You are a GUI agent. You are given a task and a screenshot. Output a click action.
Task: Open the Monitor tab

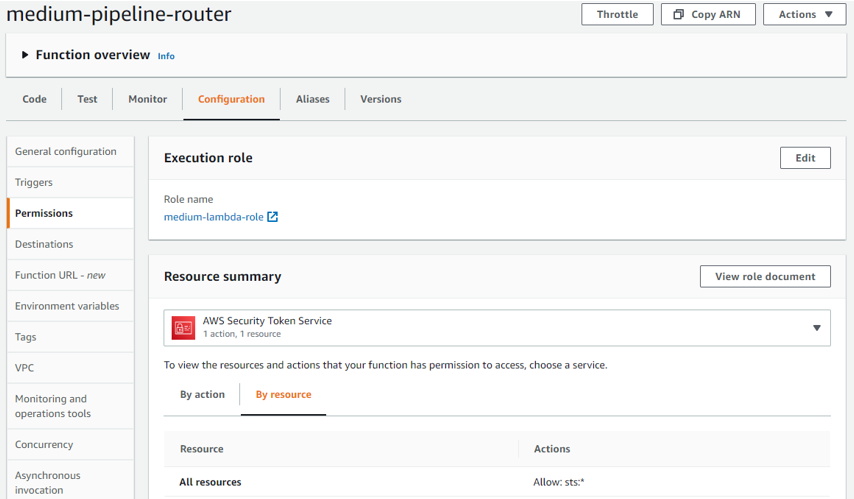tap(148, 99)
